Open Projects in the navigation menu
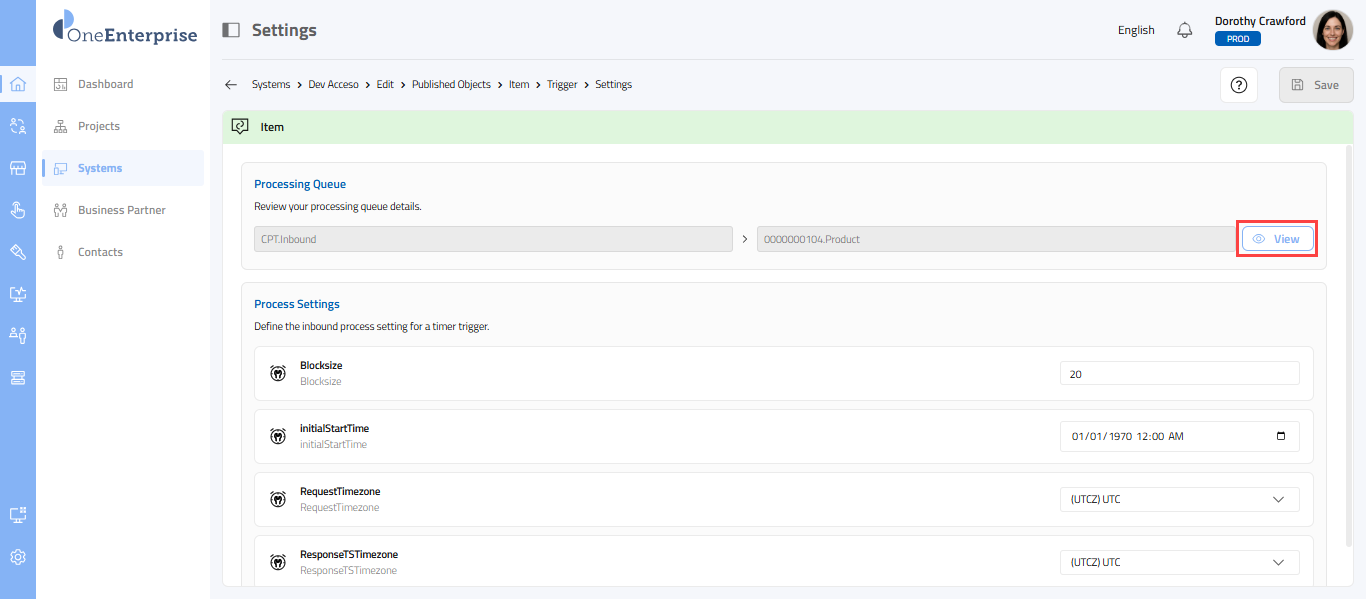The image size is (1366, 599). point(98,126)
